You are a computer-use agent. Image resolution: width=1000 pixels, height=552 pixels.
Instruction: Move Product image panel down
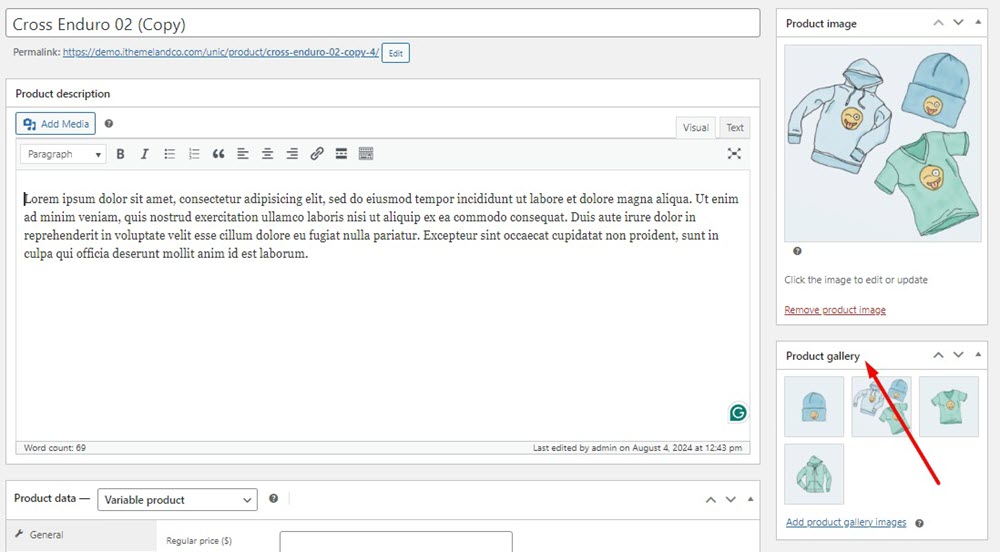959,23
